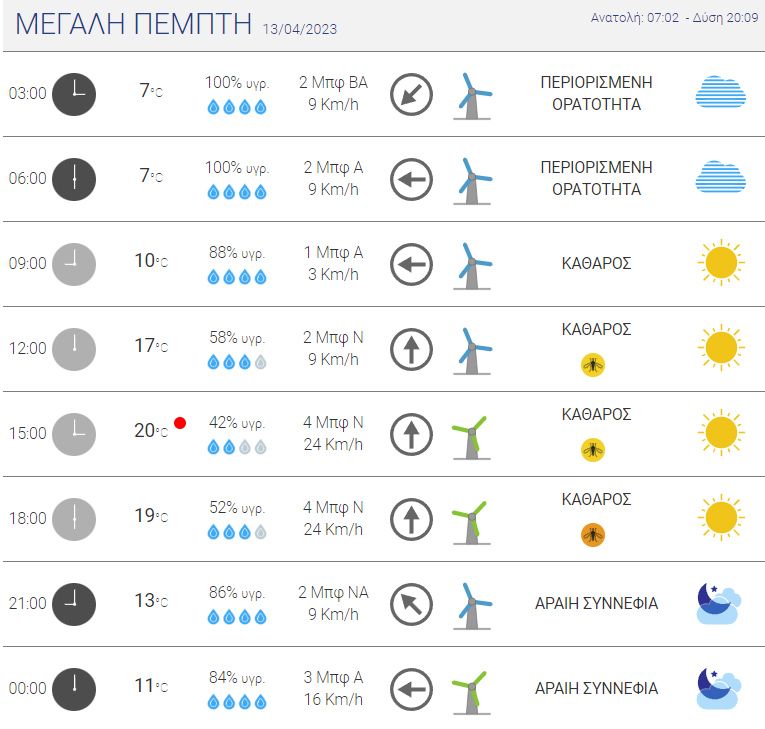Click the northeast wind arrow at 03:00
This screenshot has width=765, height=729.
click(411, 94)
